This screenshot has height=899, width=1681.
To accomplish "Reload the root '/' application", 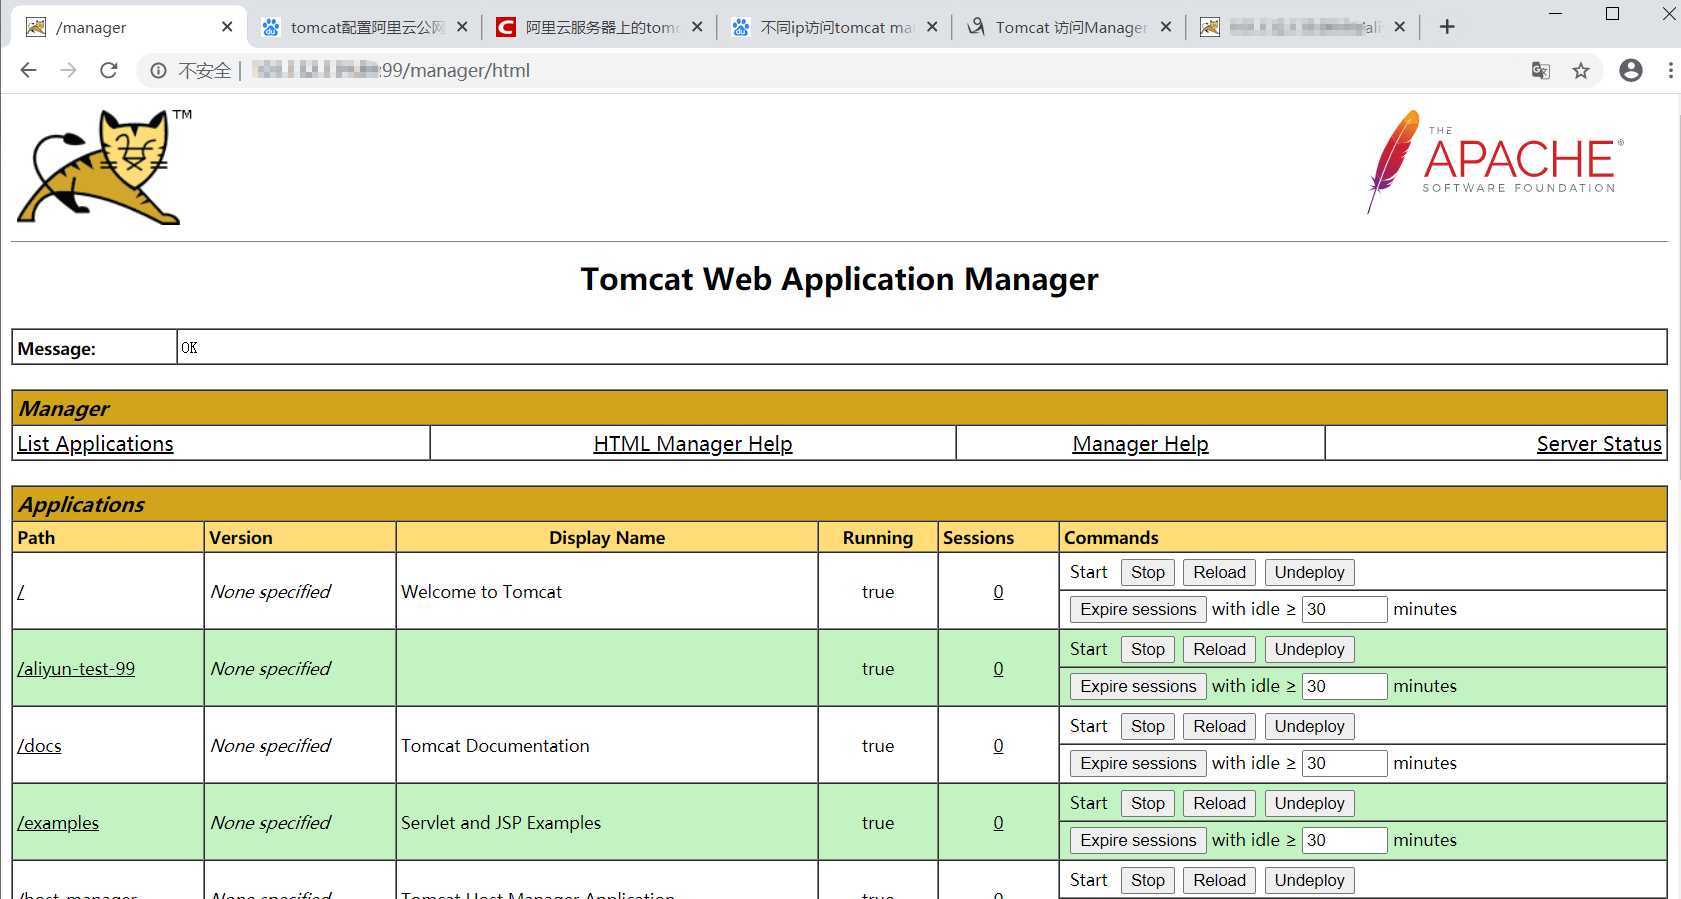I will [x=1219, y=572].
